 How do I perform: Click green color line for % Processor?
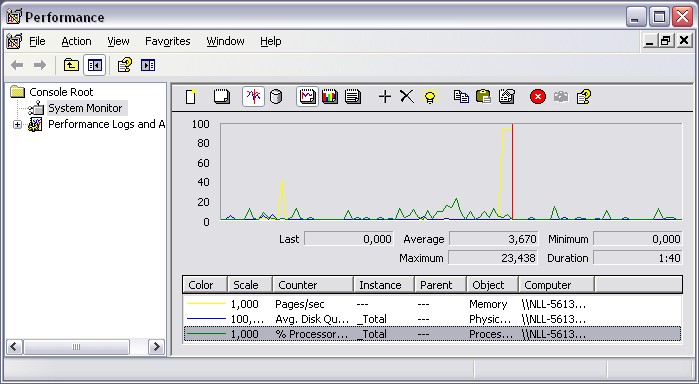206,333
